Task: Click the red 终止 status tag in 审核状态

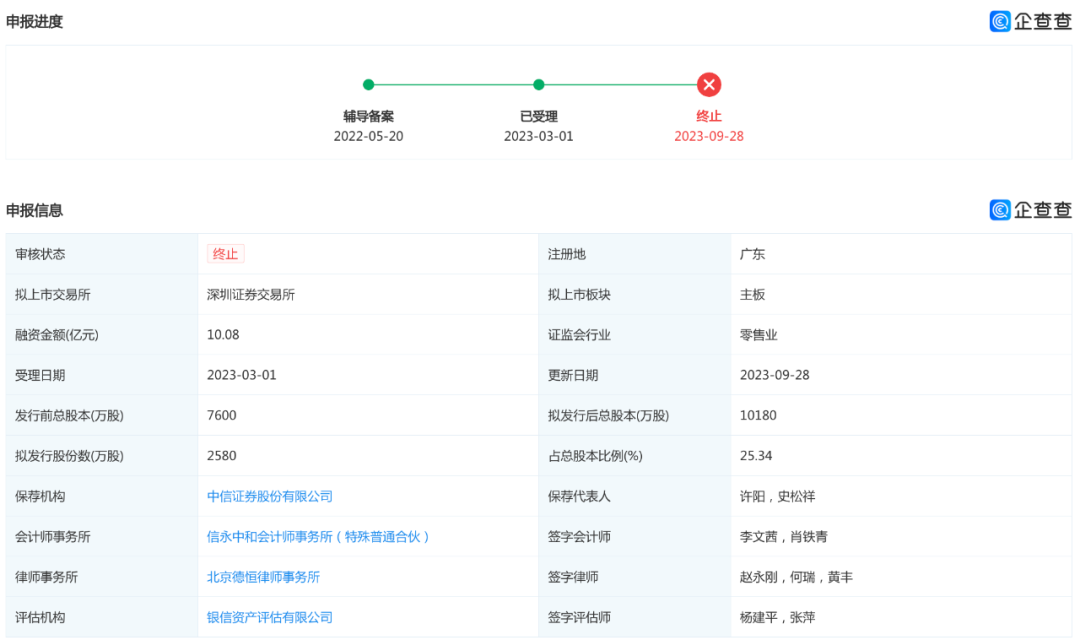Action: coord(225,253)
